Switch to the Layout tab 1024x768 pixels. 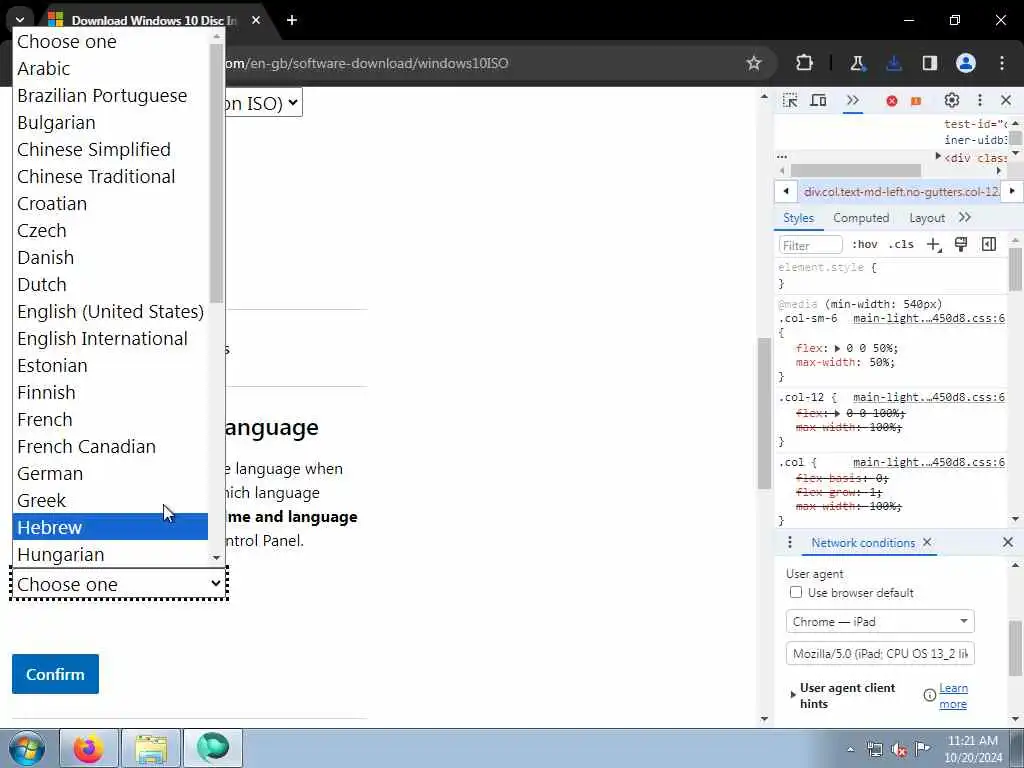coord(927,217)
